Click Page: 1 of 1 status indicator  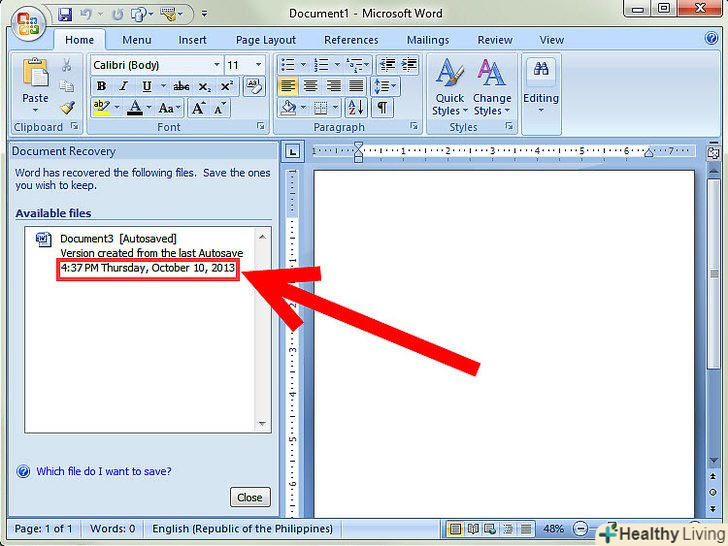[44, 528]
